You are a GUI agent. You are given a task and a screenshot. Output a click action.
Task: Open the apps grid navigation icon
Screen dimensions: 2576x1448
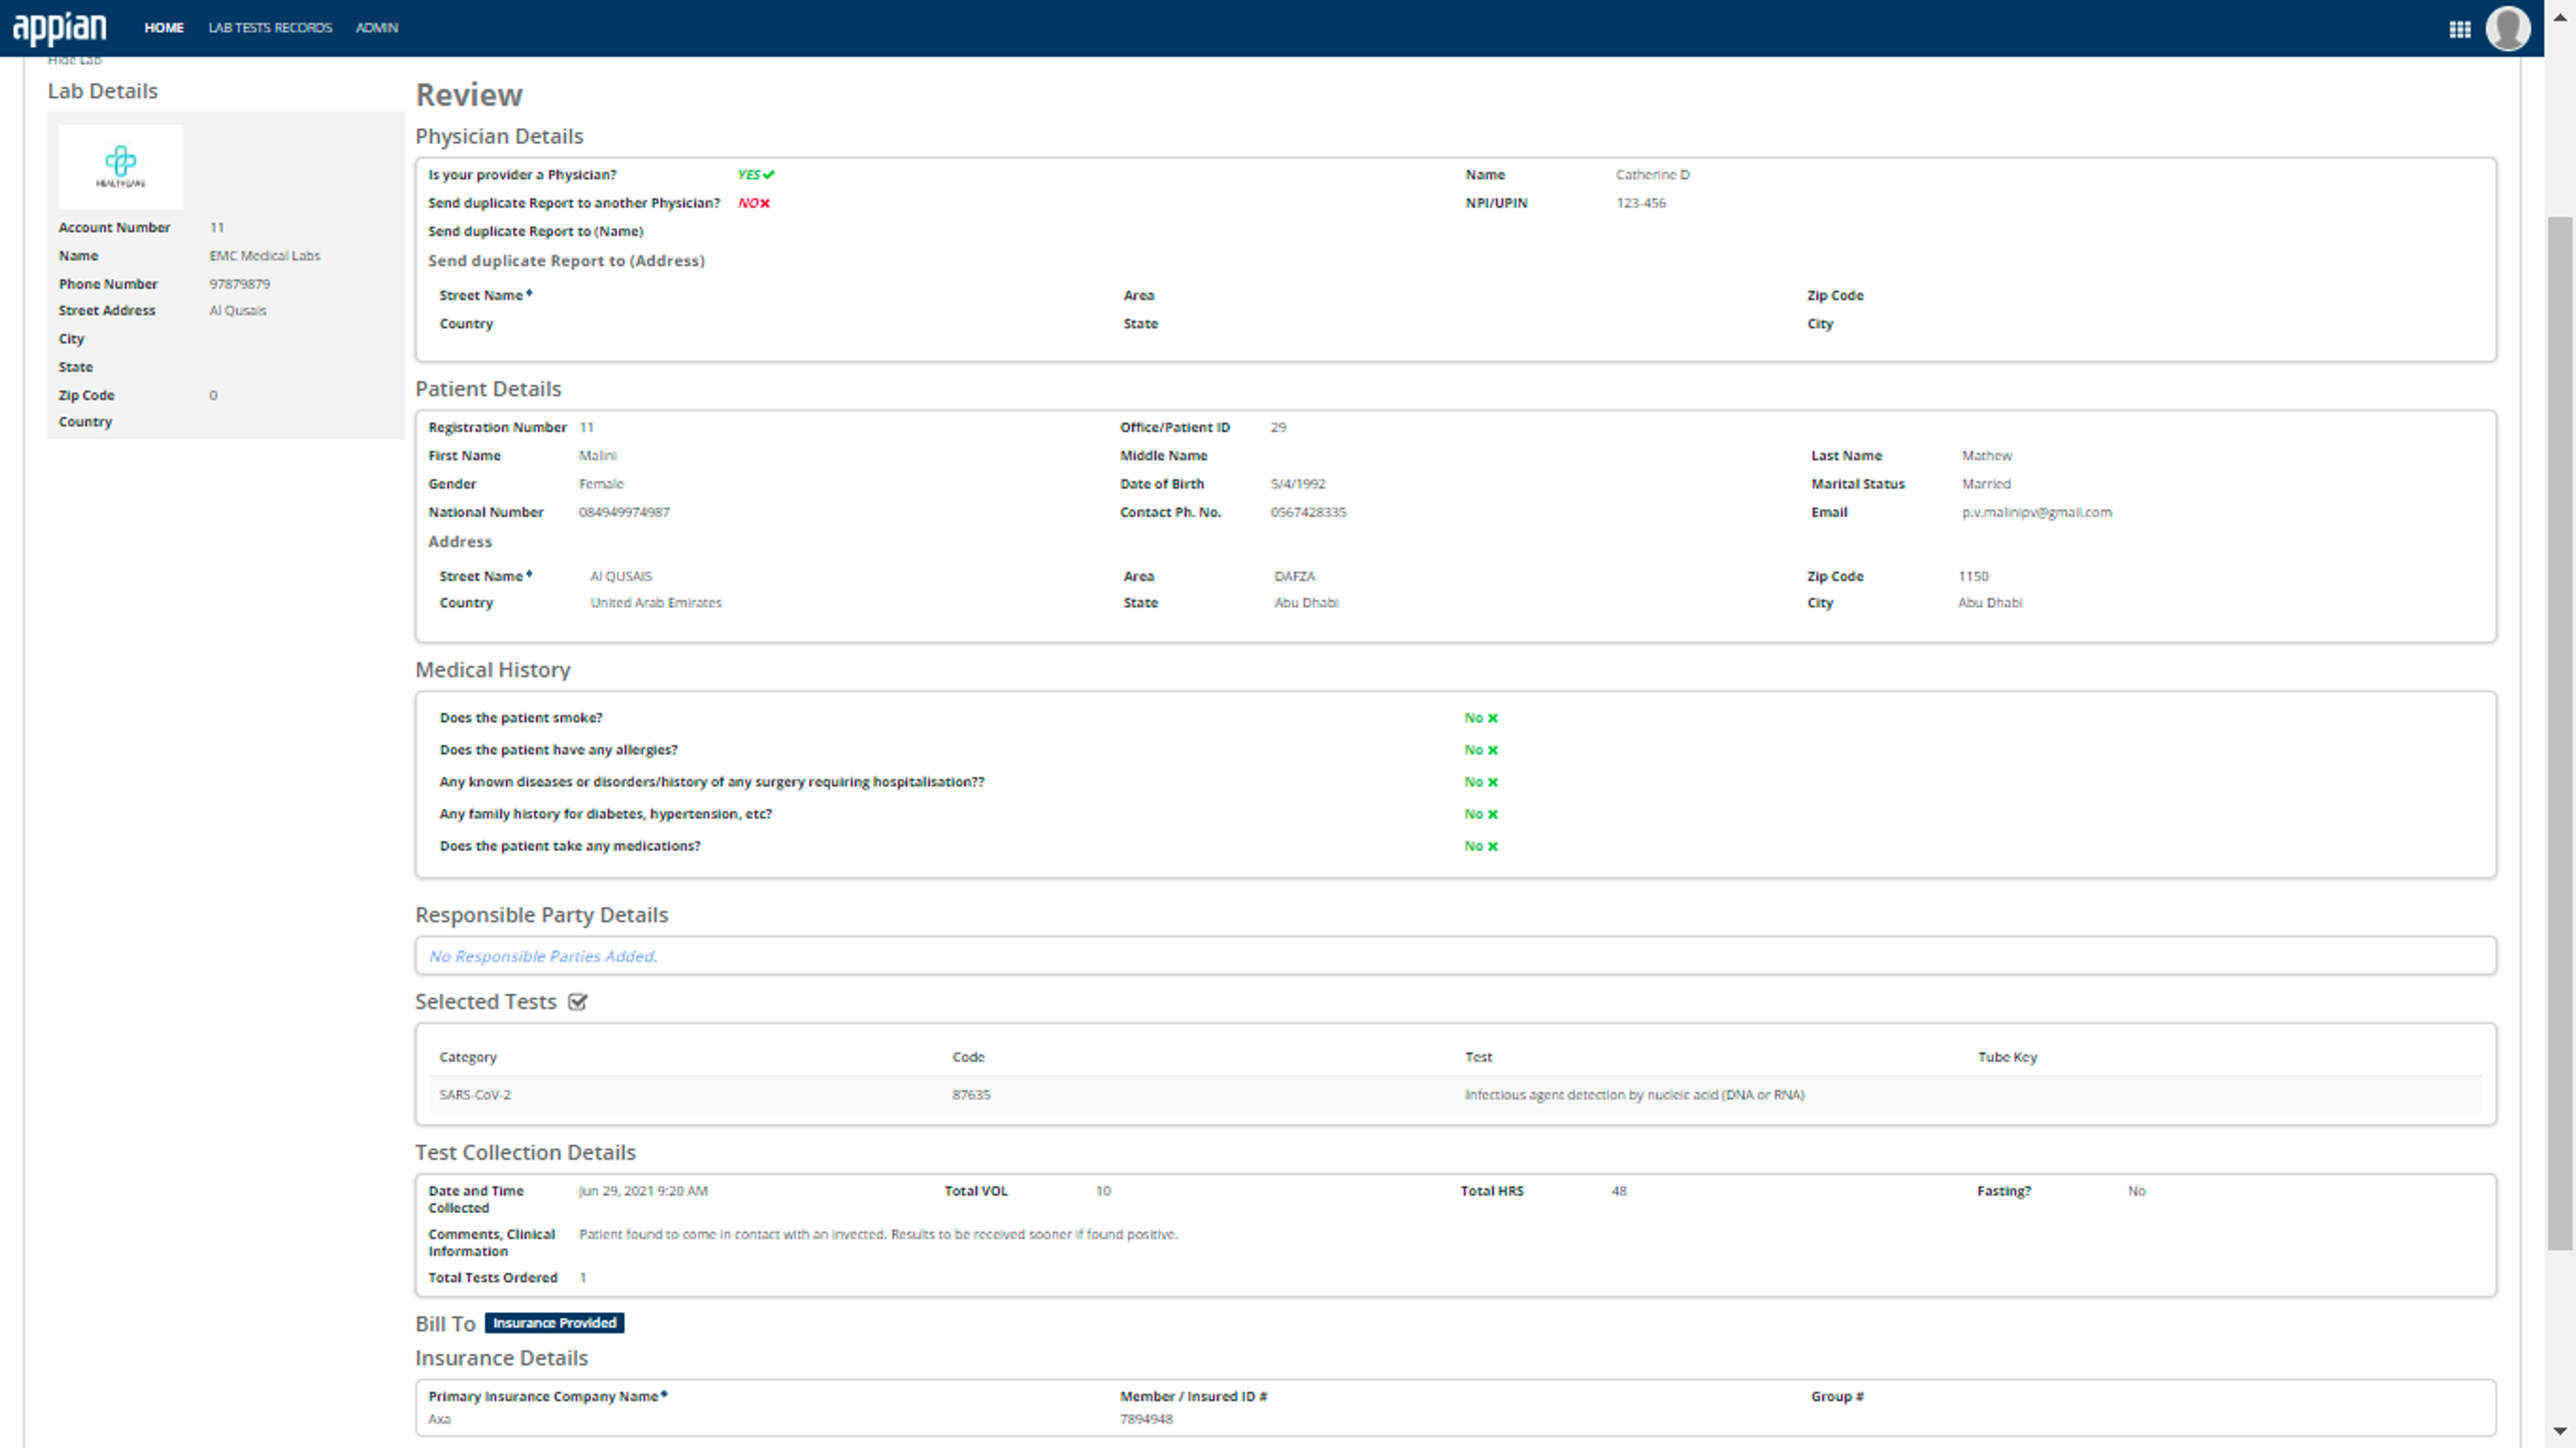pyautogui.click(x=2460, y=29)
